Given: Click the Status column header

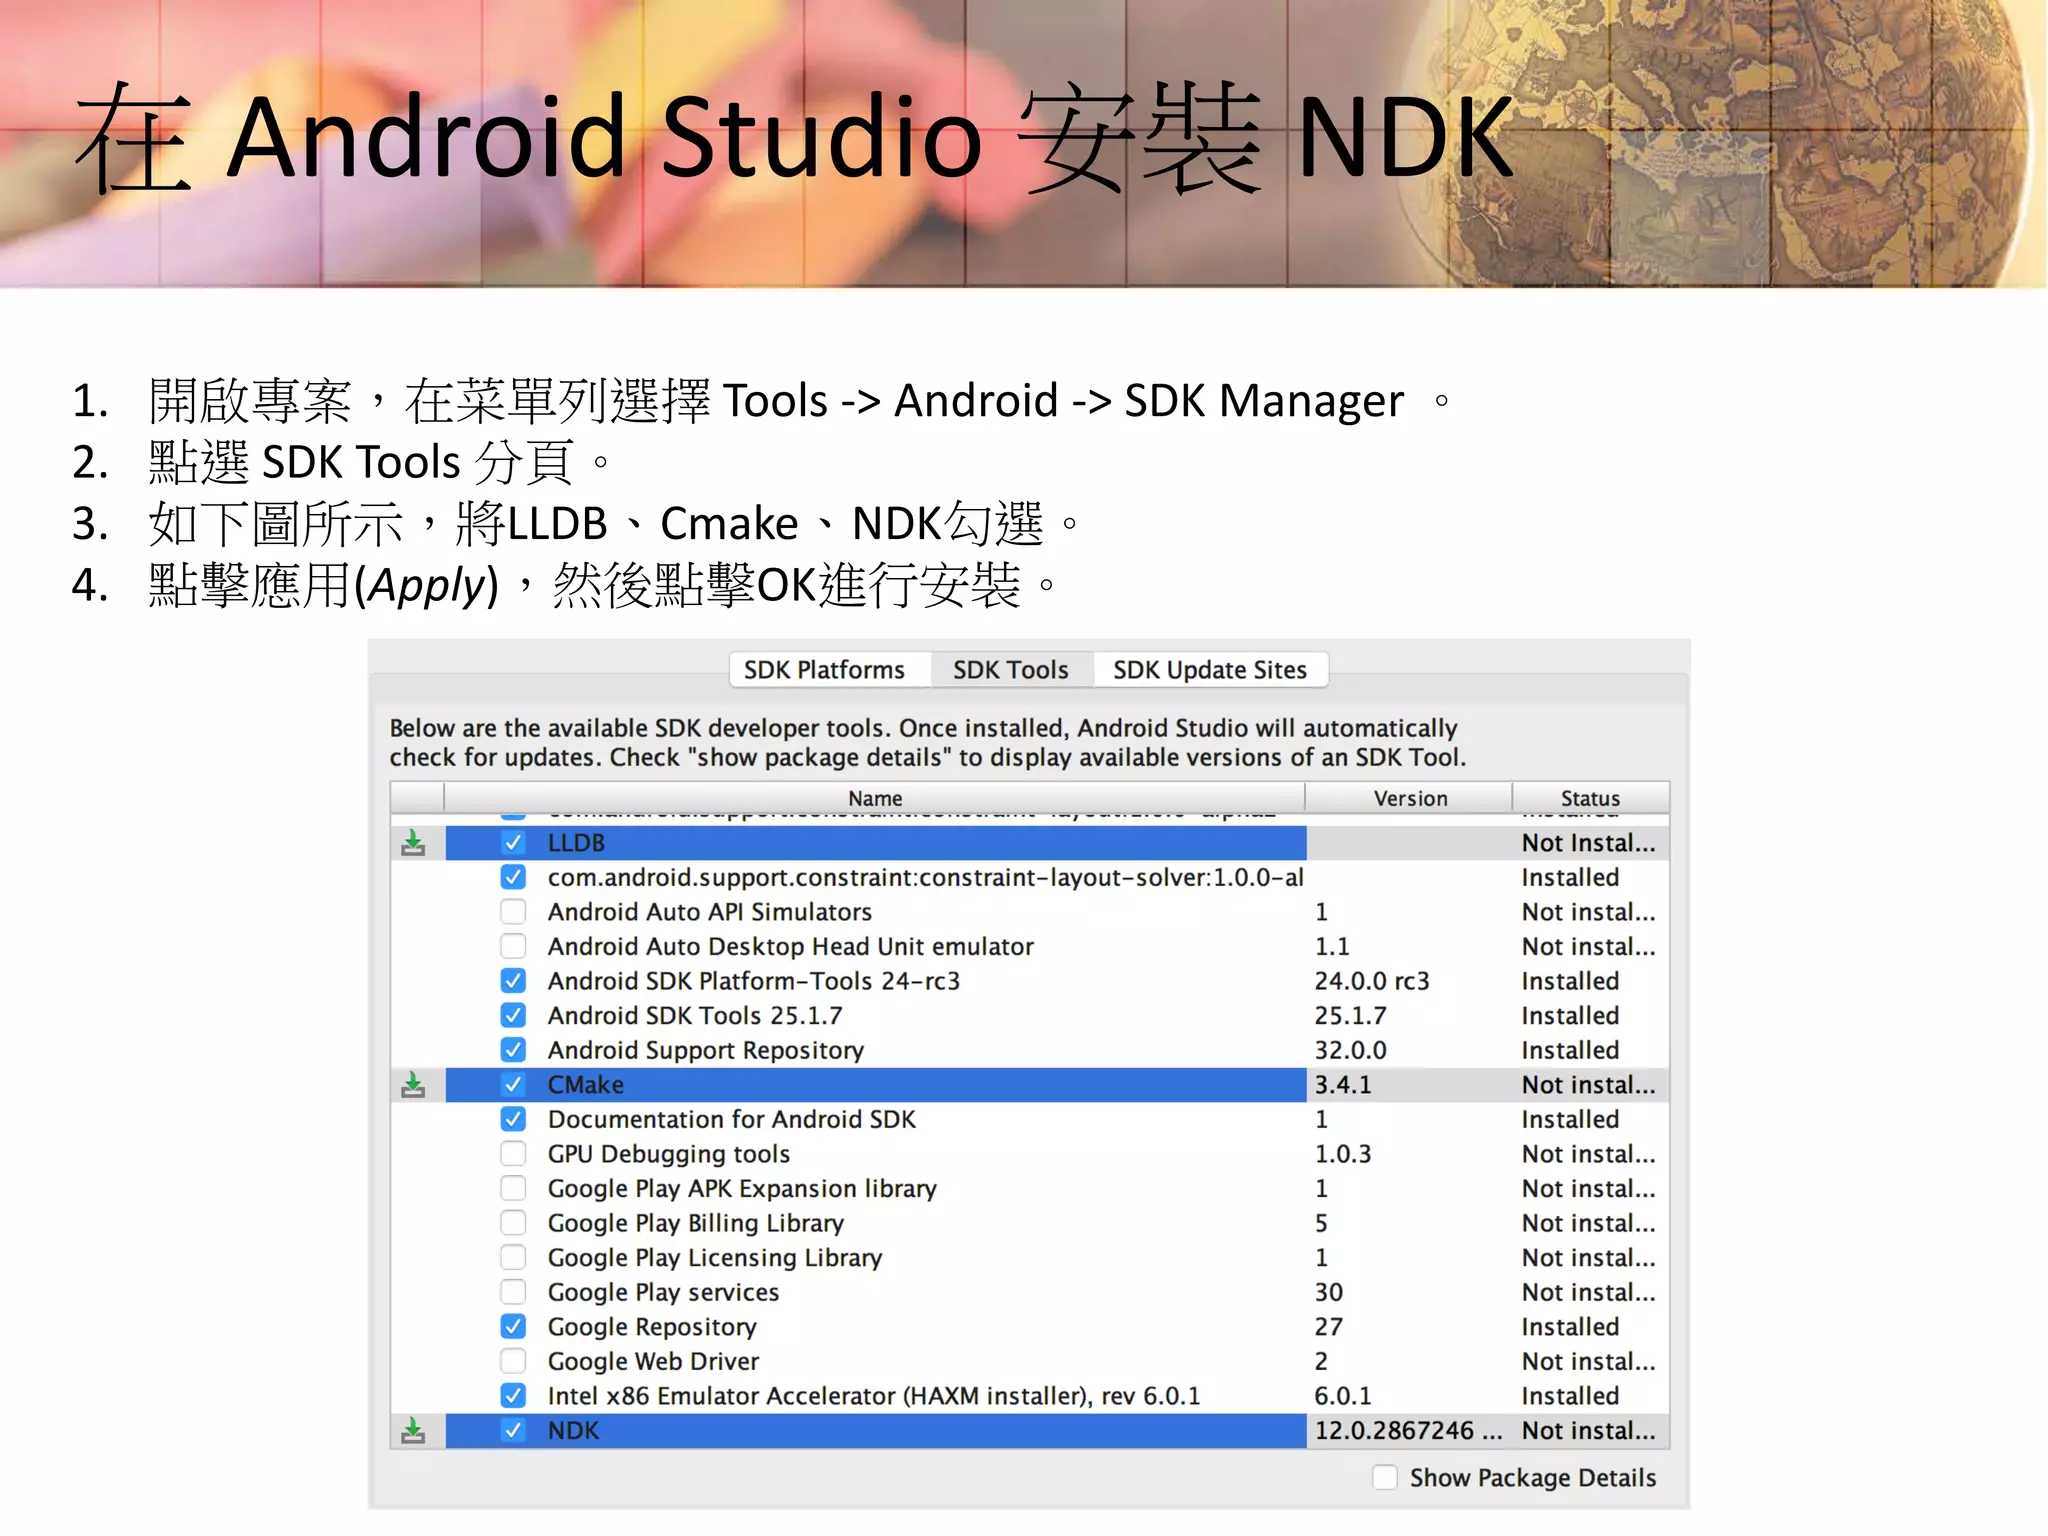Looking at the screenshot, I should coord(1590,798).
